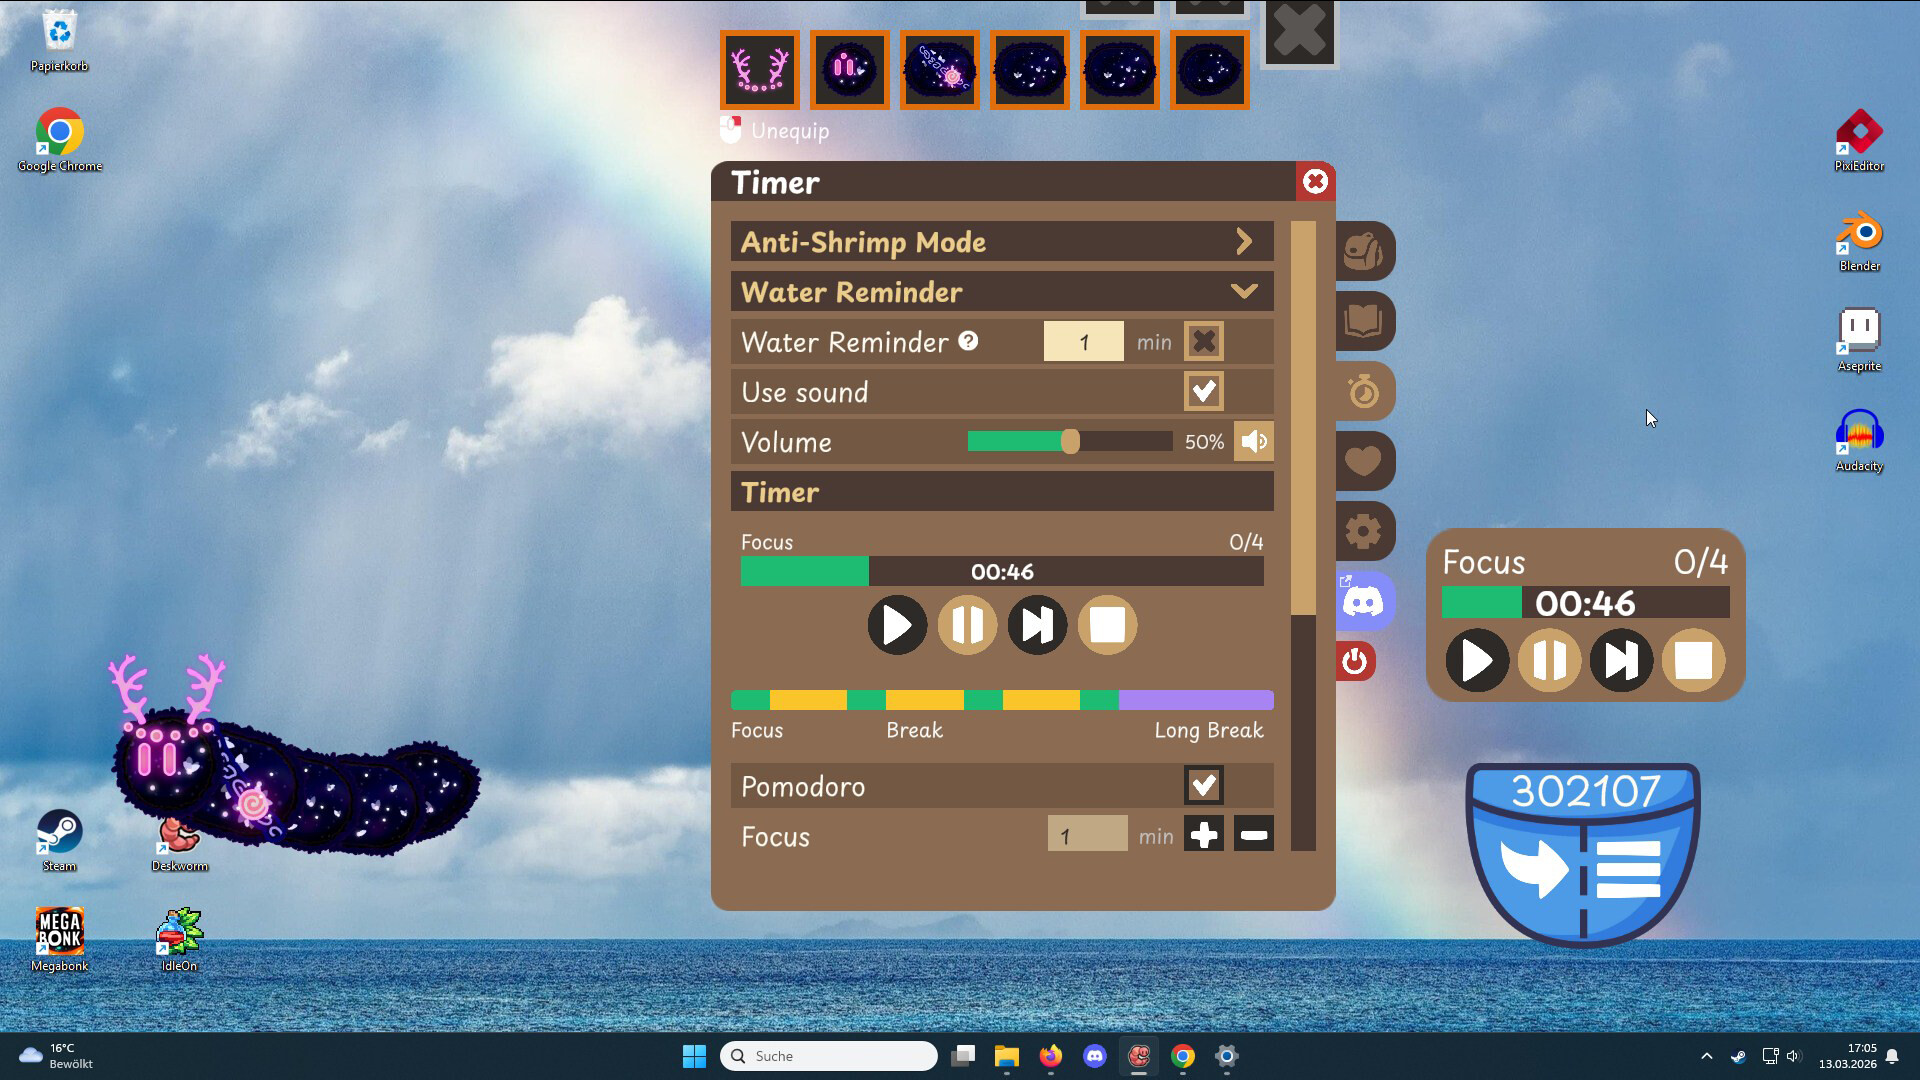Uncheck the Pomodoro checkbox
Screen dimensions: 1920x1080
point(1204,786)
